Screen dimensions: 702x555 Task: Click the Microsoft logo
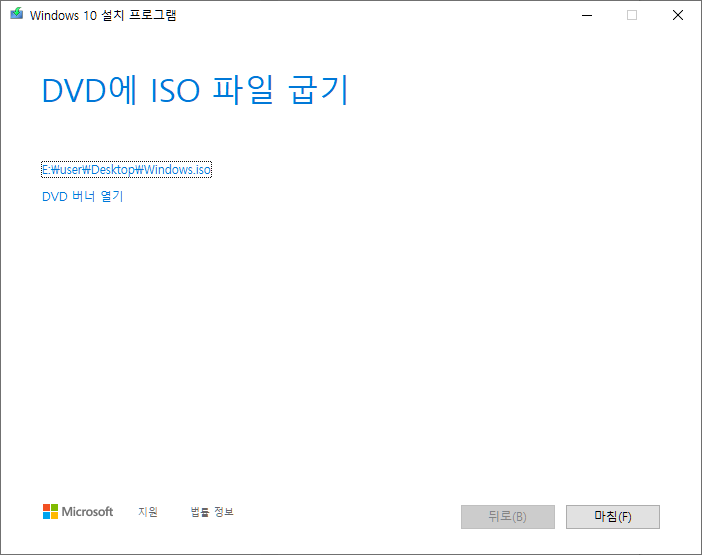(78, 511)
